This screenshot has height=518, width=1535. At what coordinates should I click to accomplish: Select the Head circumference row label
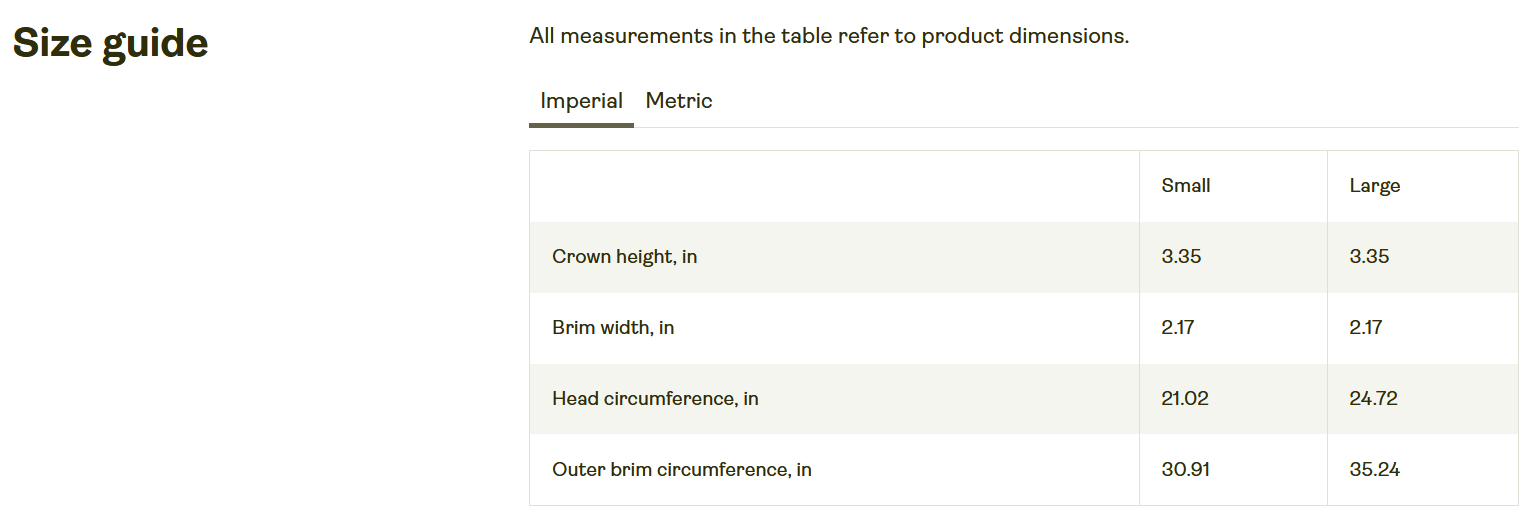click(655, 399)
